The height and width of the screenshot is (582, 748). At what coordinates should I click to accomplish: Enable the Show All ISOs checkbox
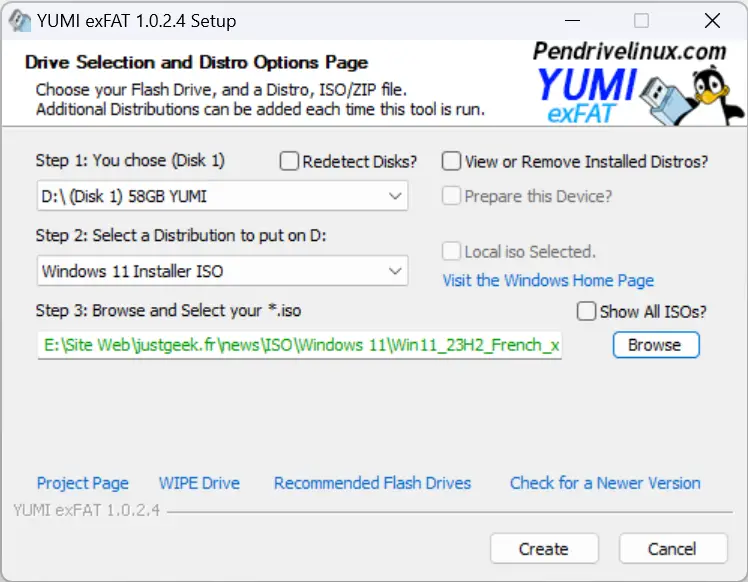click(586, 311)
